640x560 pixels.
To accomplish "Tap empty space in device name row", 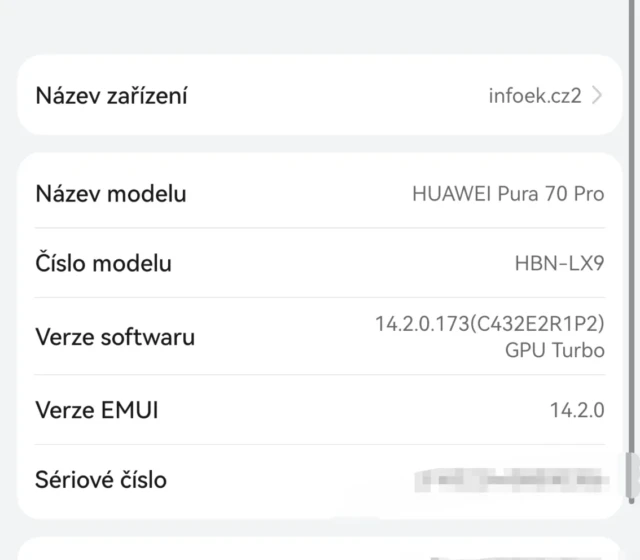I will (330, 96).
